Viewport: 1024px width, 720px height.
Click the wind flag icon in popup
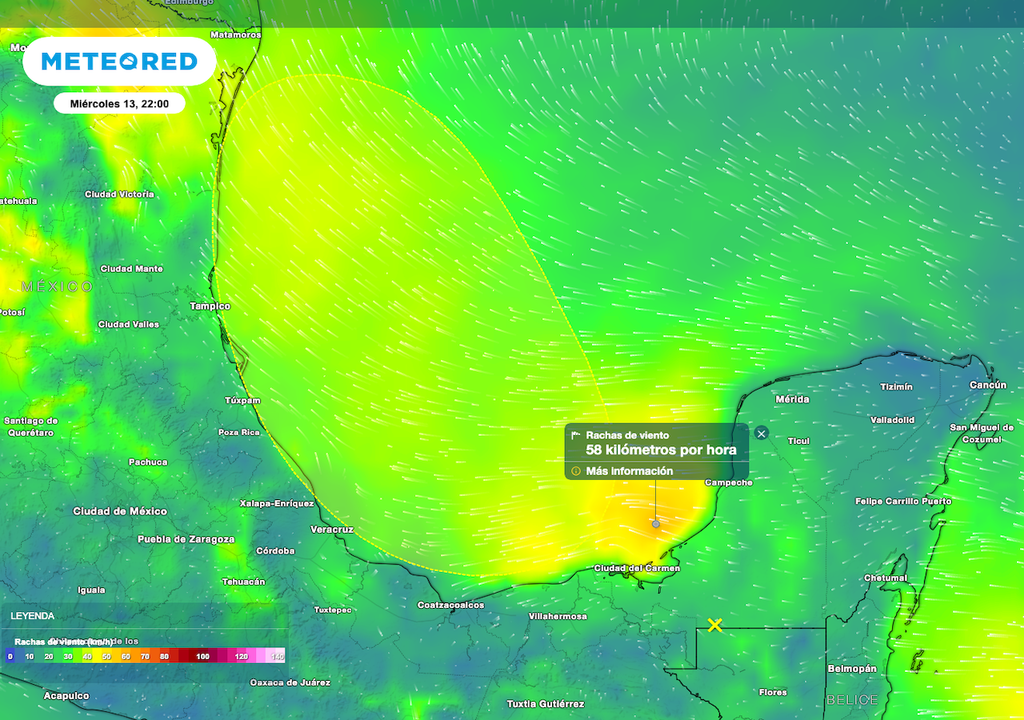click(x=576, y=436)
